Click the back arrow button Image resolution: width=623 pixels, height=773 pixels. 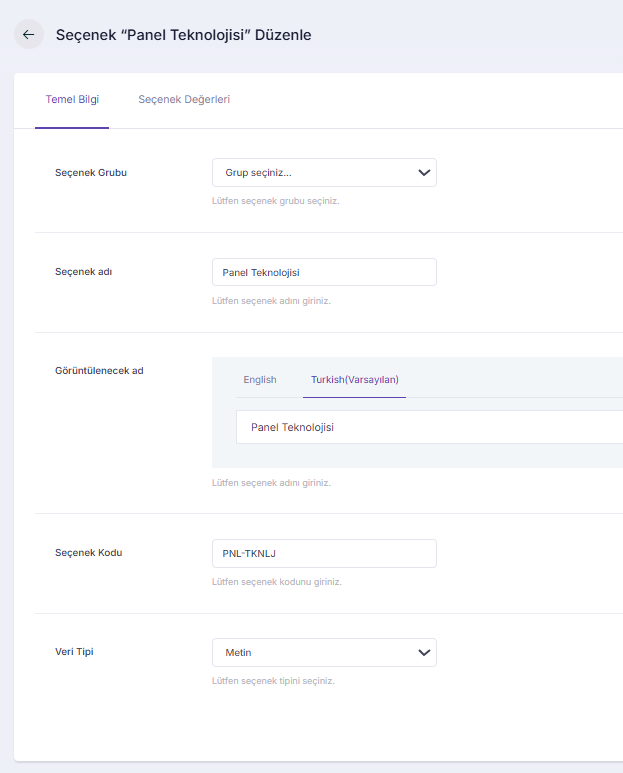(x=28, y=34)
